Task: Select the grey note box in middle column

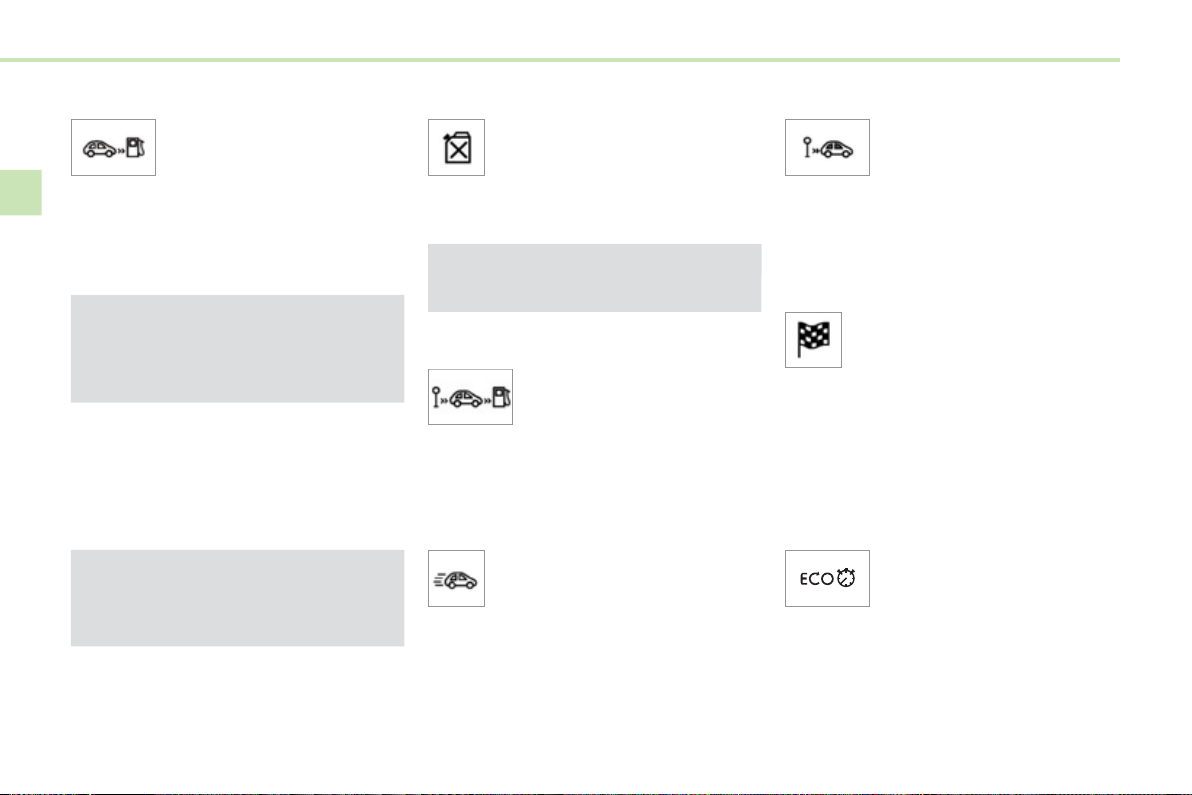Action: point(594,277)
